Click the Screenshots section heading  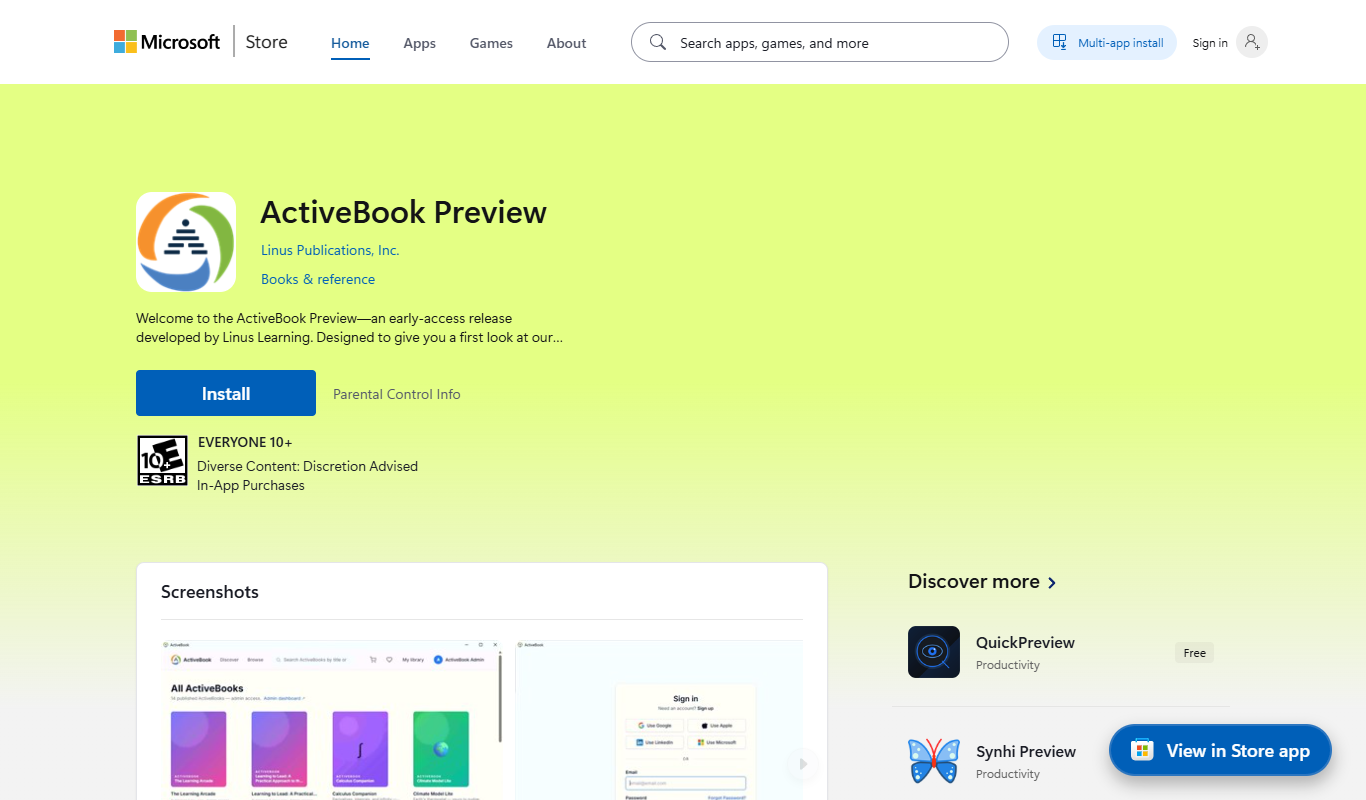pos(210,592)
